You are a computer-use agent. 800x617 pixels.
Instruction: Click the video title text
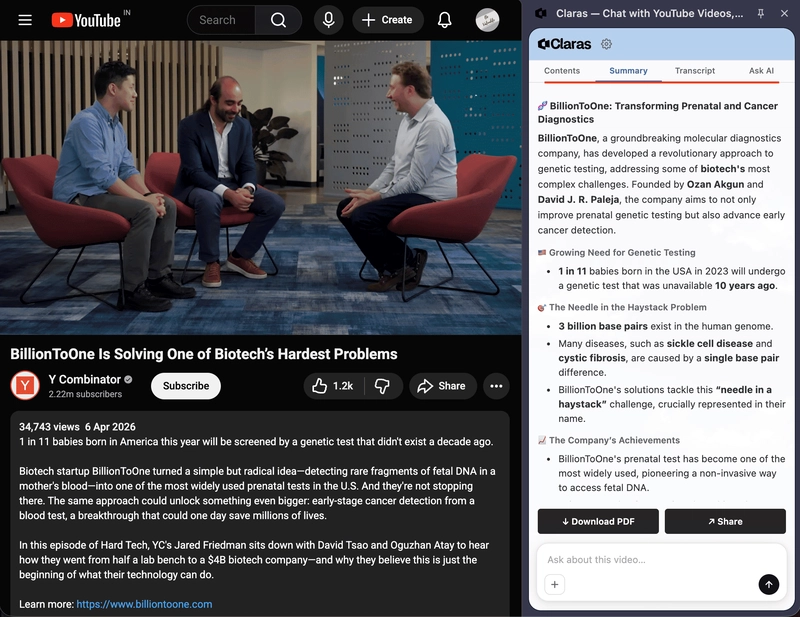[204, 354]
